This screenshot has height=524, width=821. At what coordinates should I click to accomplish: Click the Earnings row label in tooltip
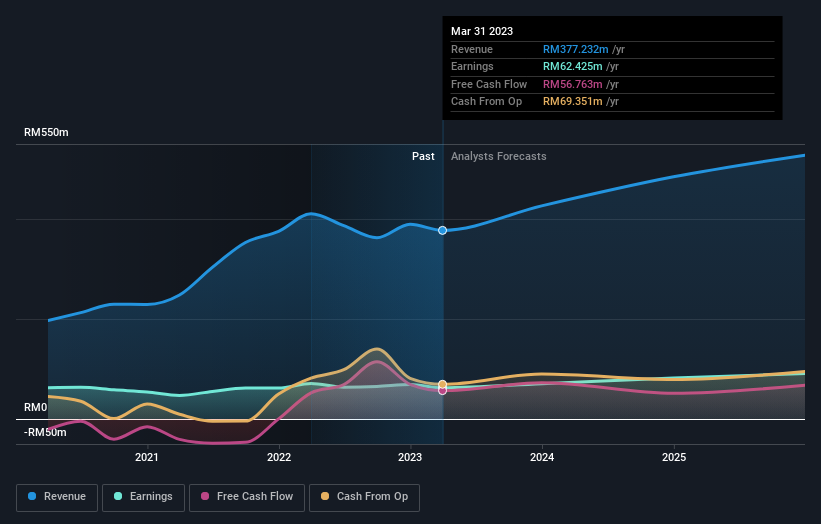click(472, 66)
